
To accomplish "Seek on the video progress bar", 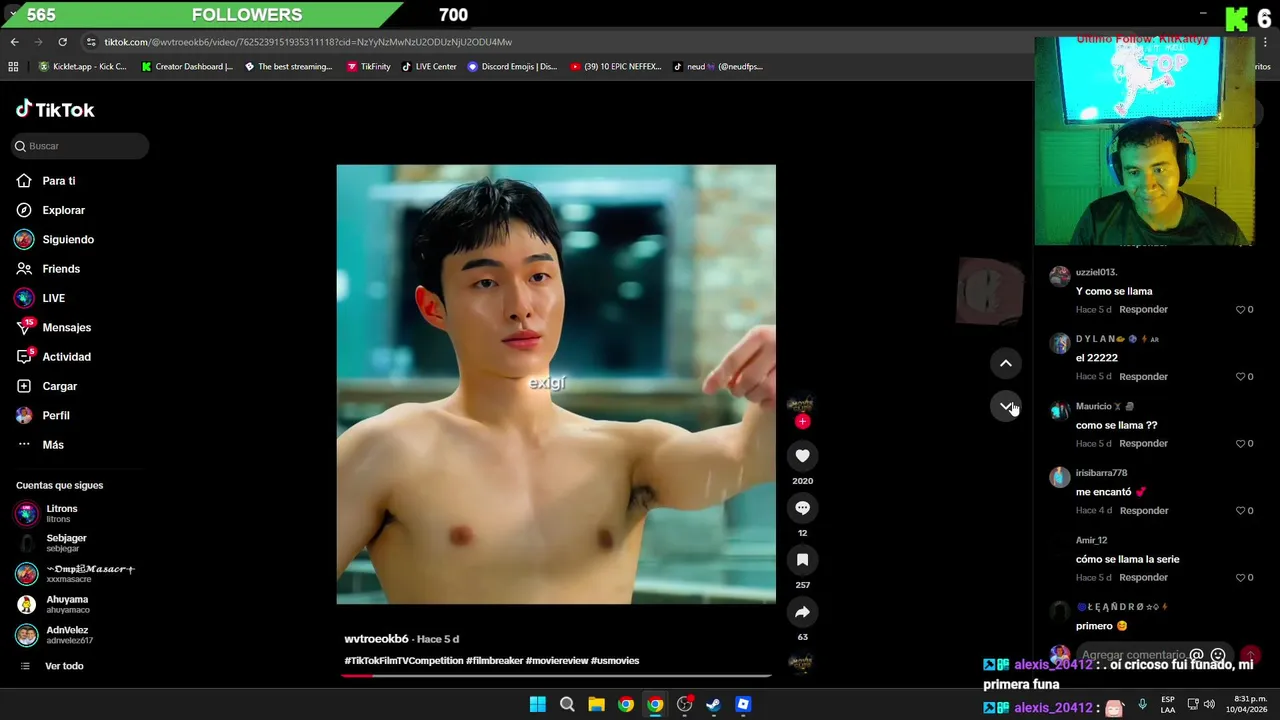I will [556, 675].
